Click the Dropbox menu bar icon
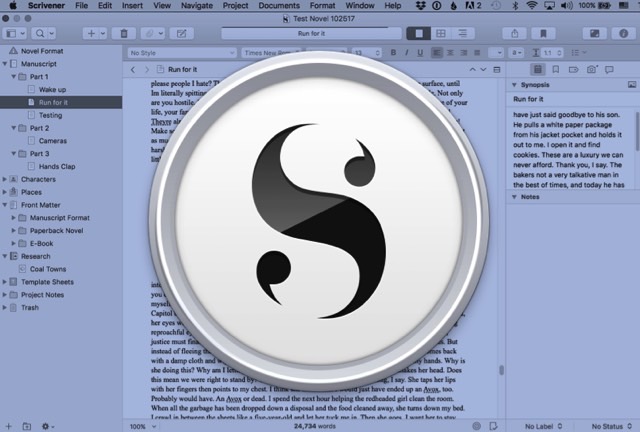 [420, 6]
